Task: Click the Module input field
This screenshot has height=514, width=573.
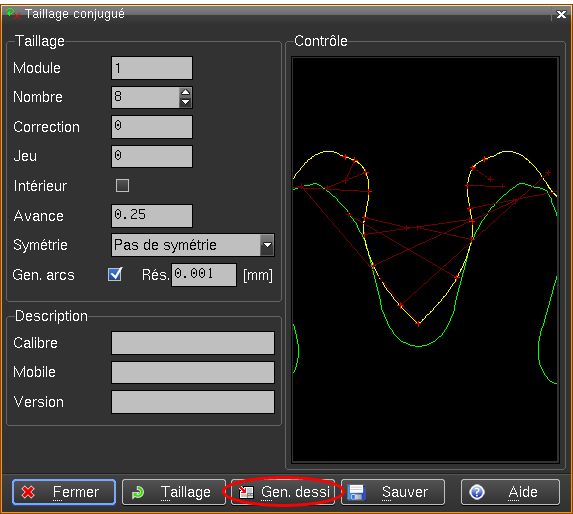Action: click(152, 68)
